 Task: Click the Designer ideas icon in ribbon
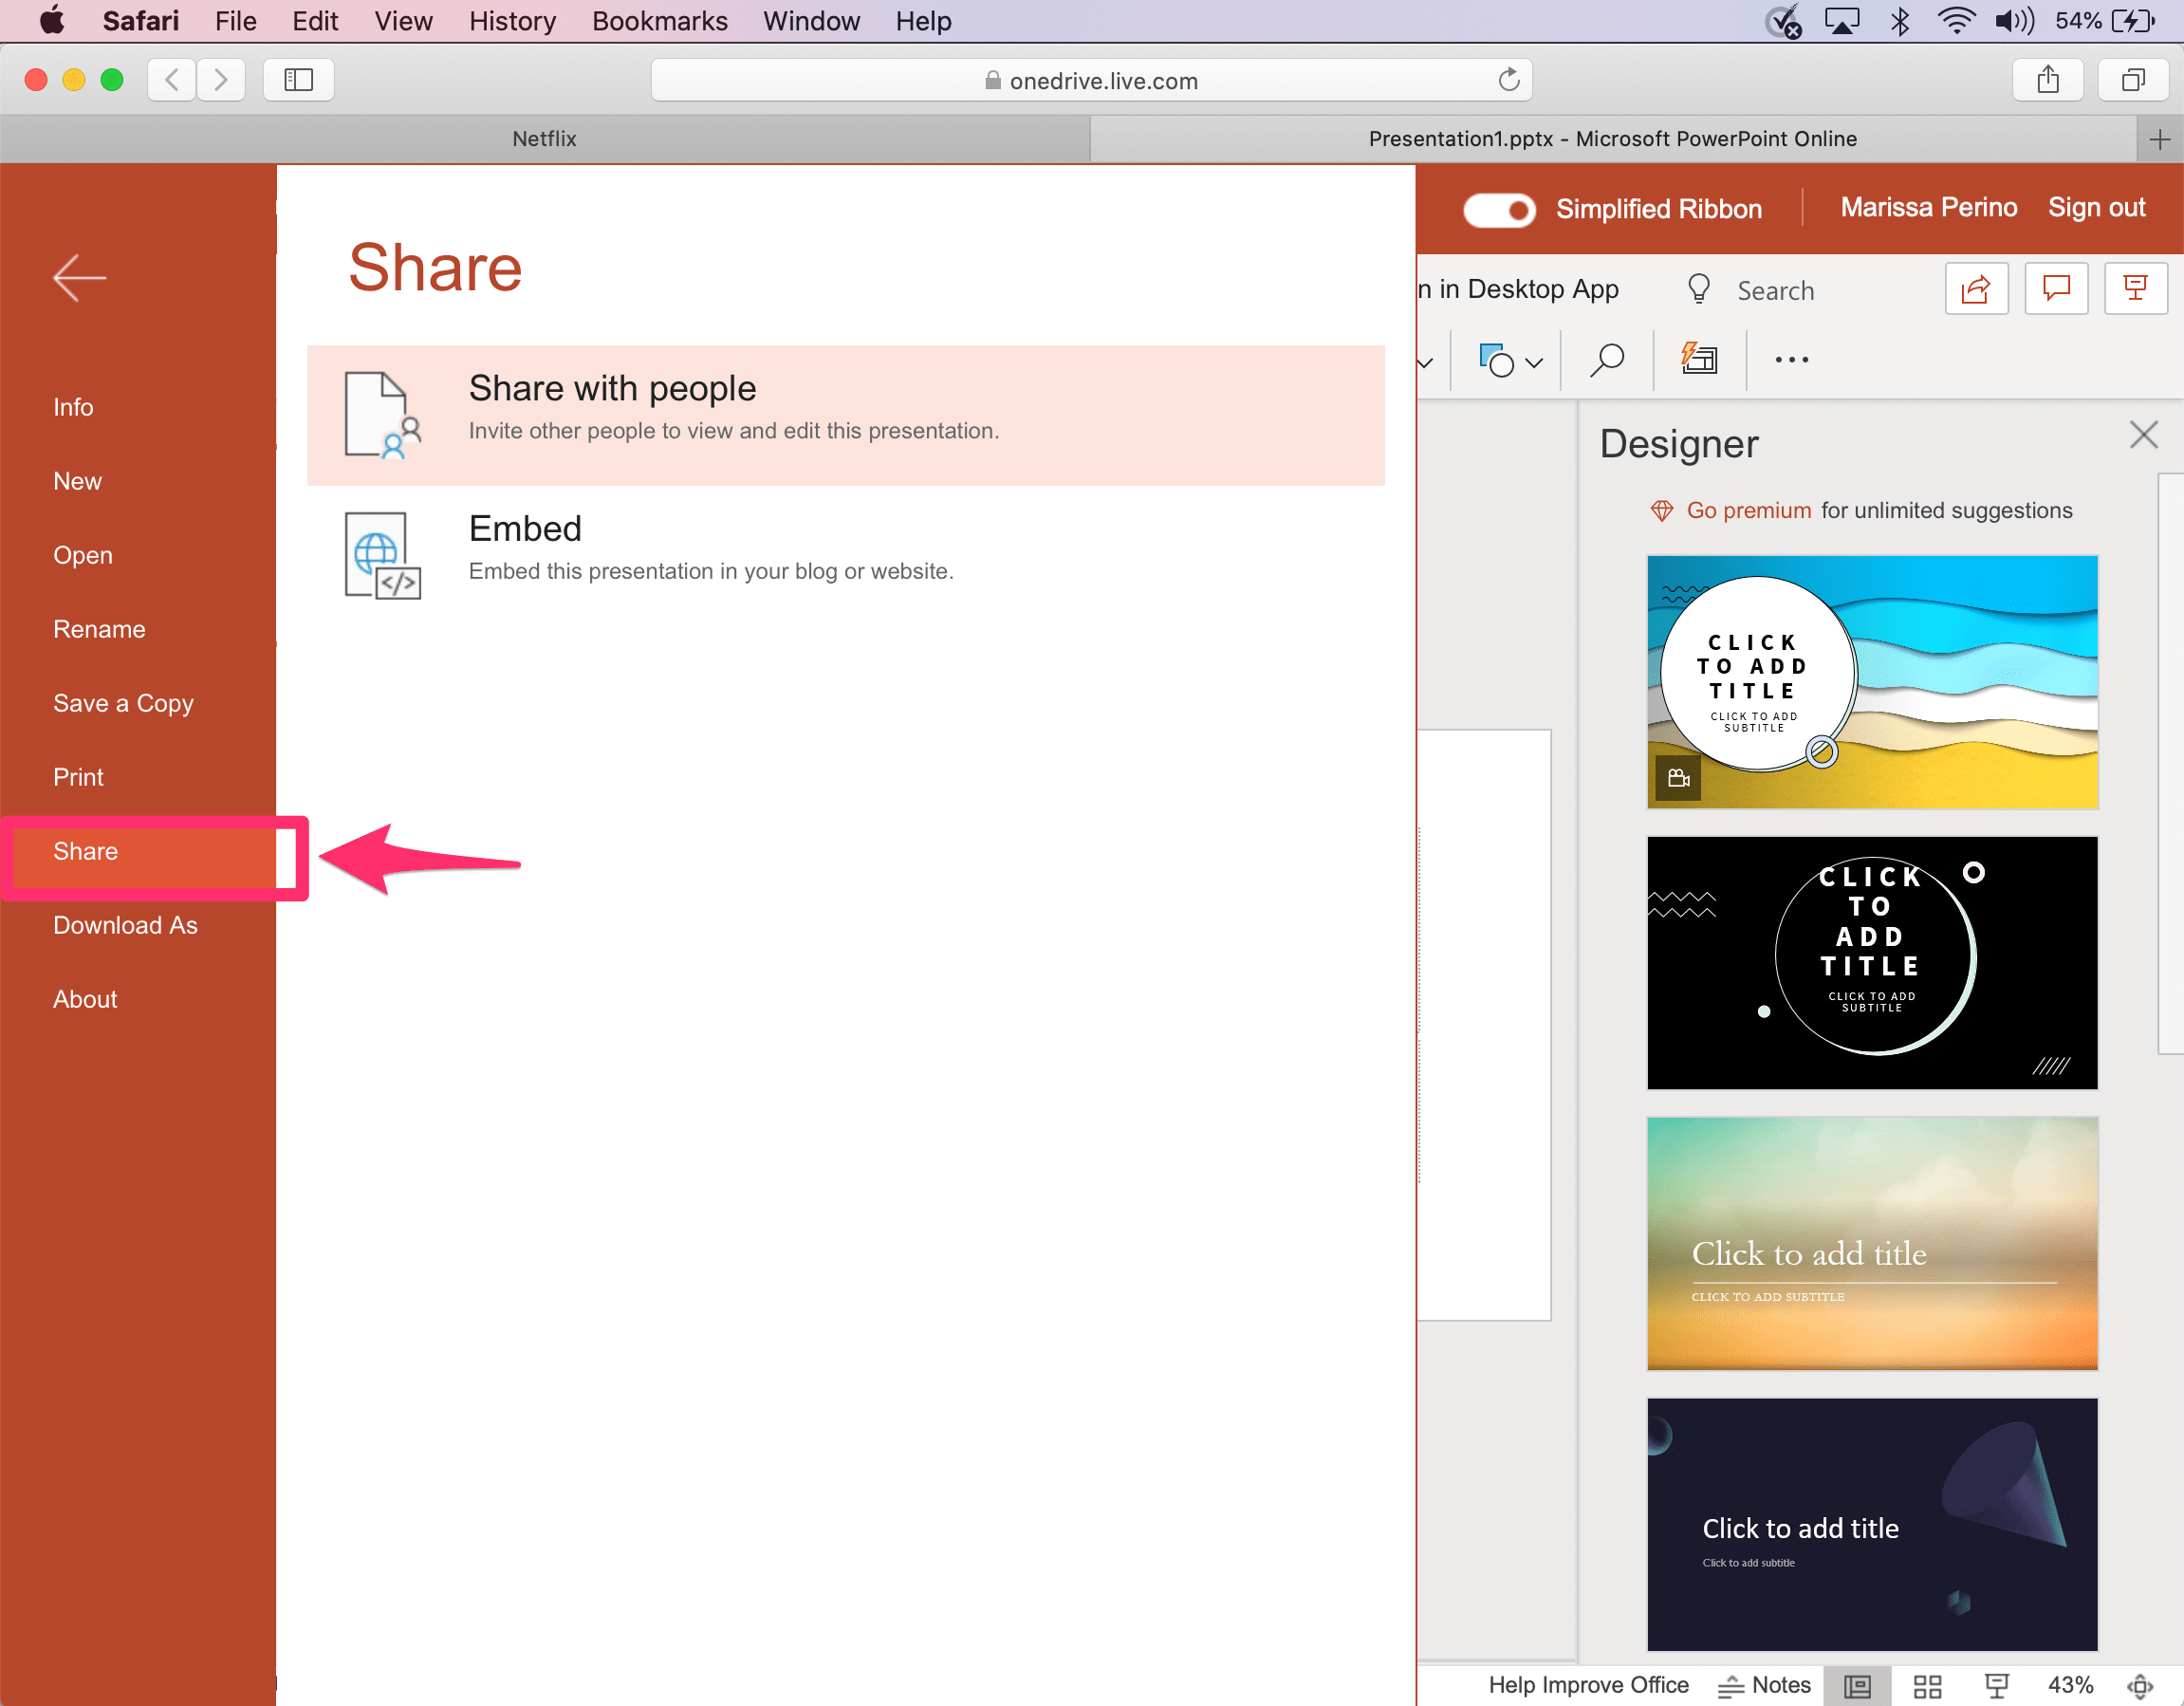[1699, 358]
